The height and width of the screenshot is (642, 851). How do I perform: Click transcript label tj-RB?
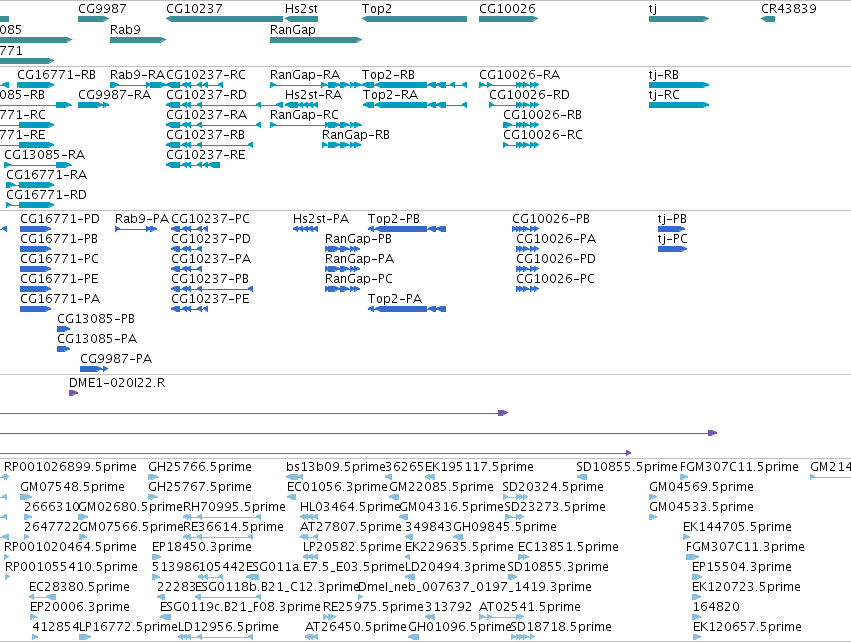664,75
